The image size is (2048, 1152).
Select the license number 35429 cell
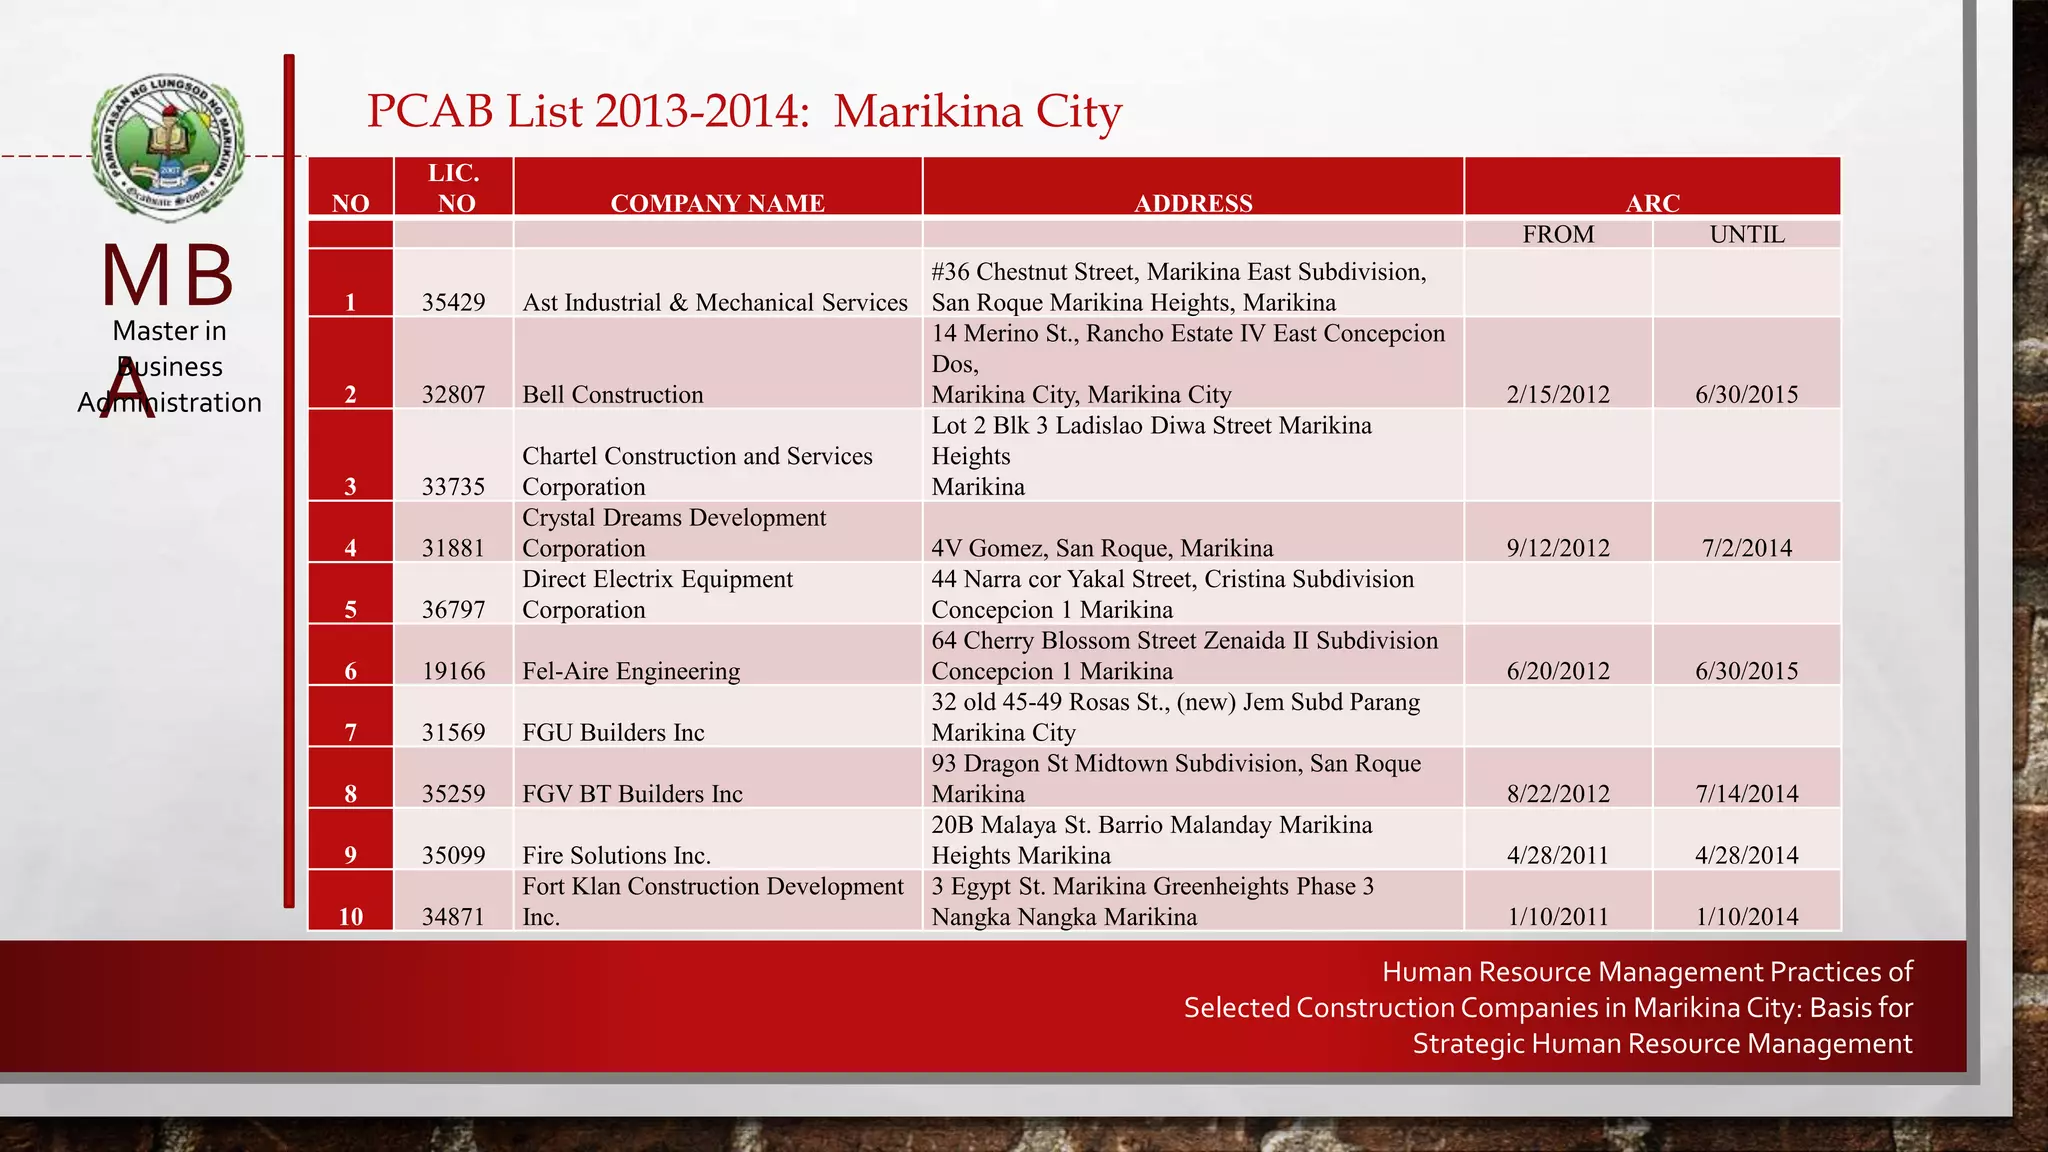453,302
